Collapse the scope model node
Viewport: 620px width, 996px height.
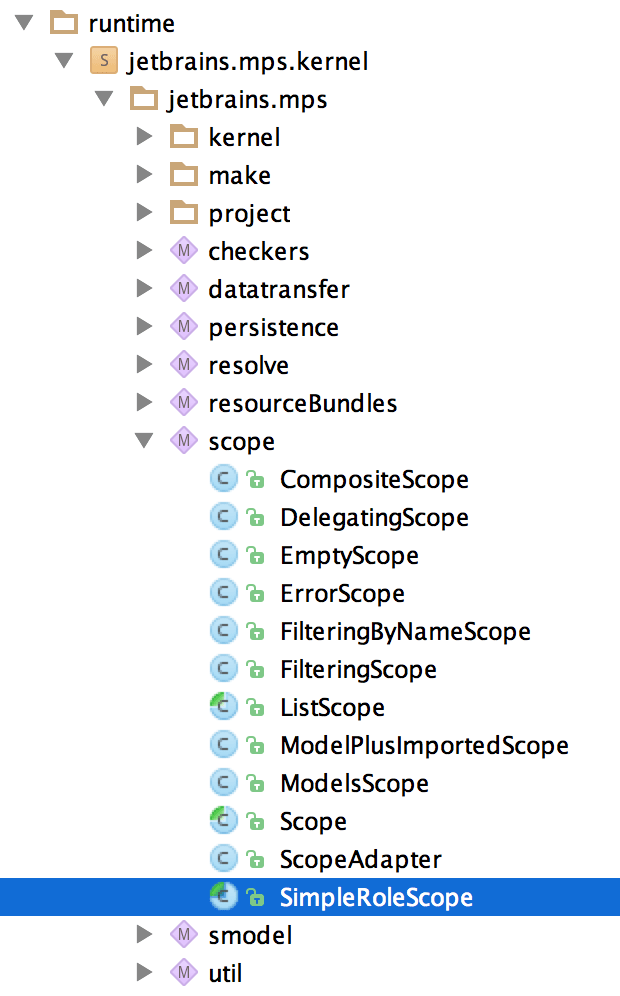point(144,441)
